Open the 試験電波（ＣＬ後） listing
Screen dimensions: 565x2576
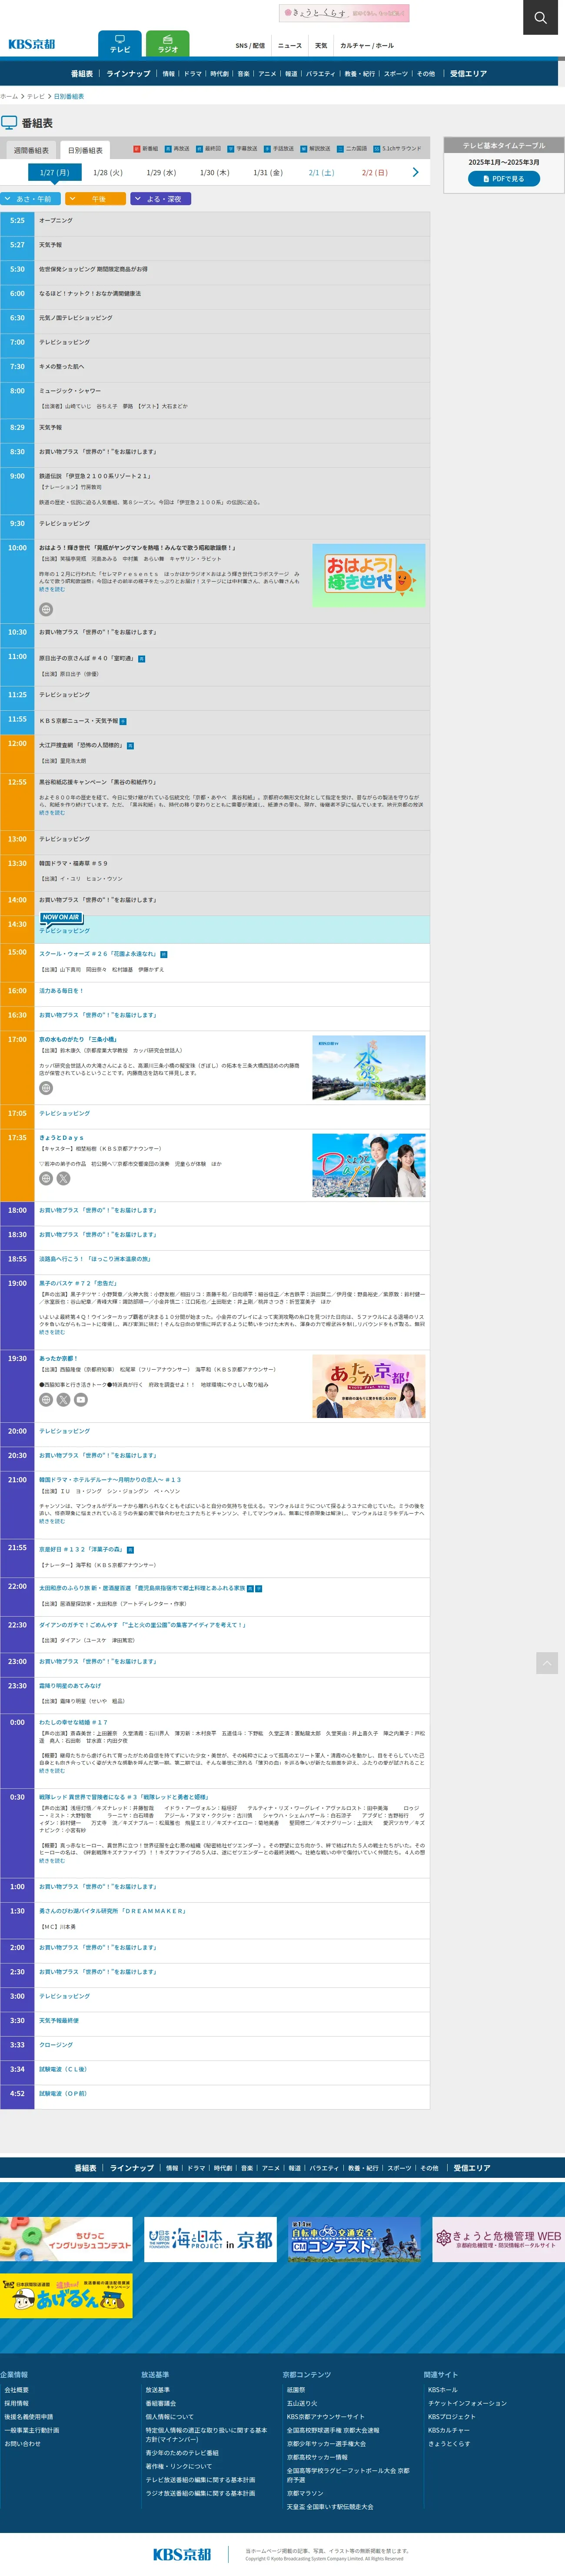(63, 2069)
